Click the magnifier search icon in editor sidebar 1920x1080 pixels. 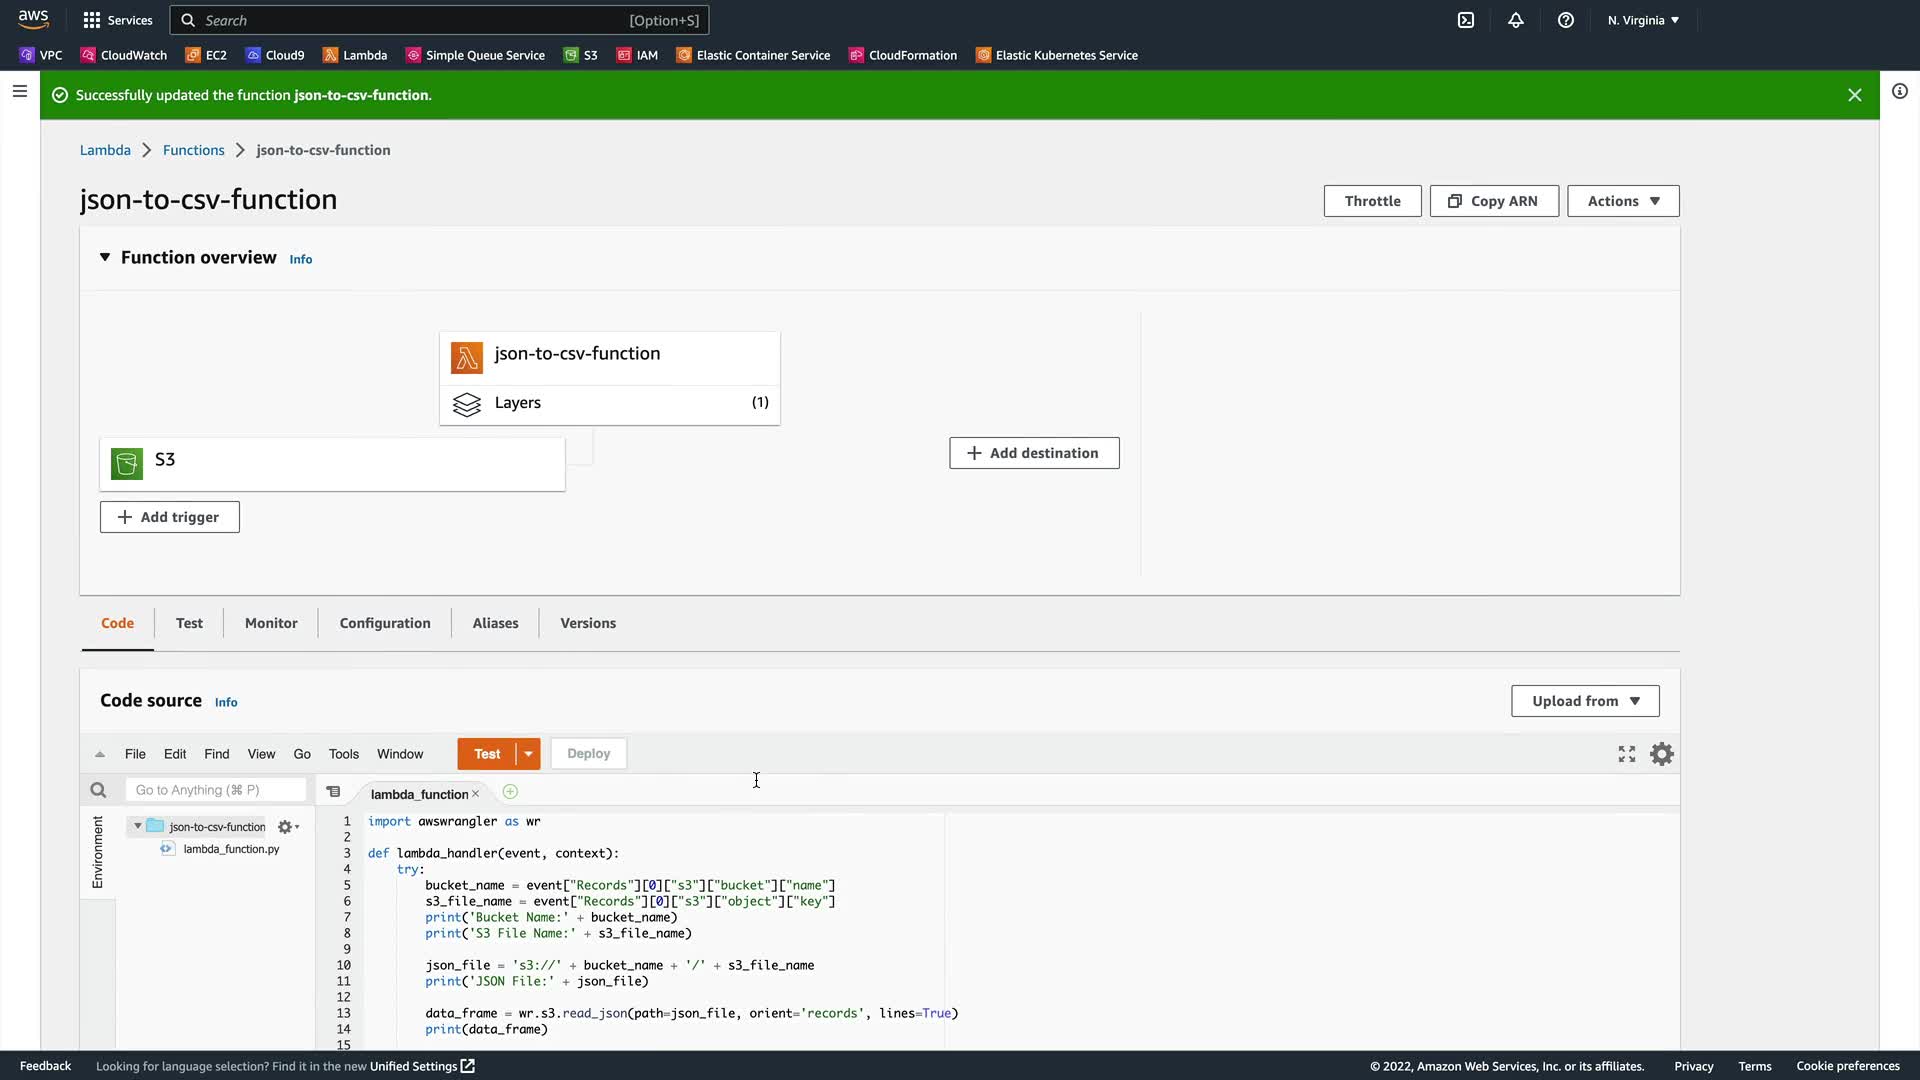click(x=98, y=791)
